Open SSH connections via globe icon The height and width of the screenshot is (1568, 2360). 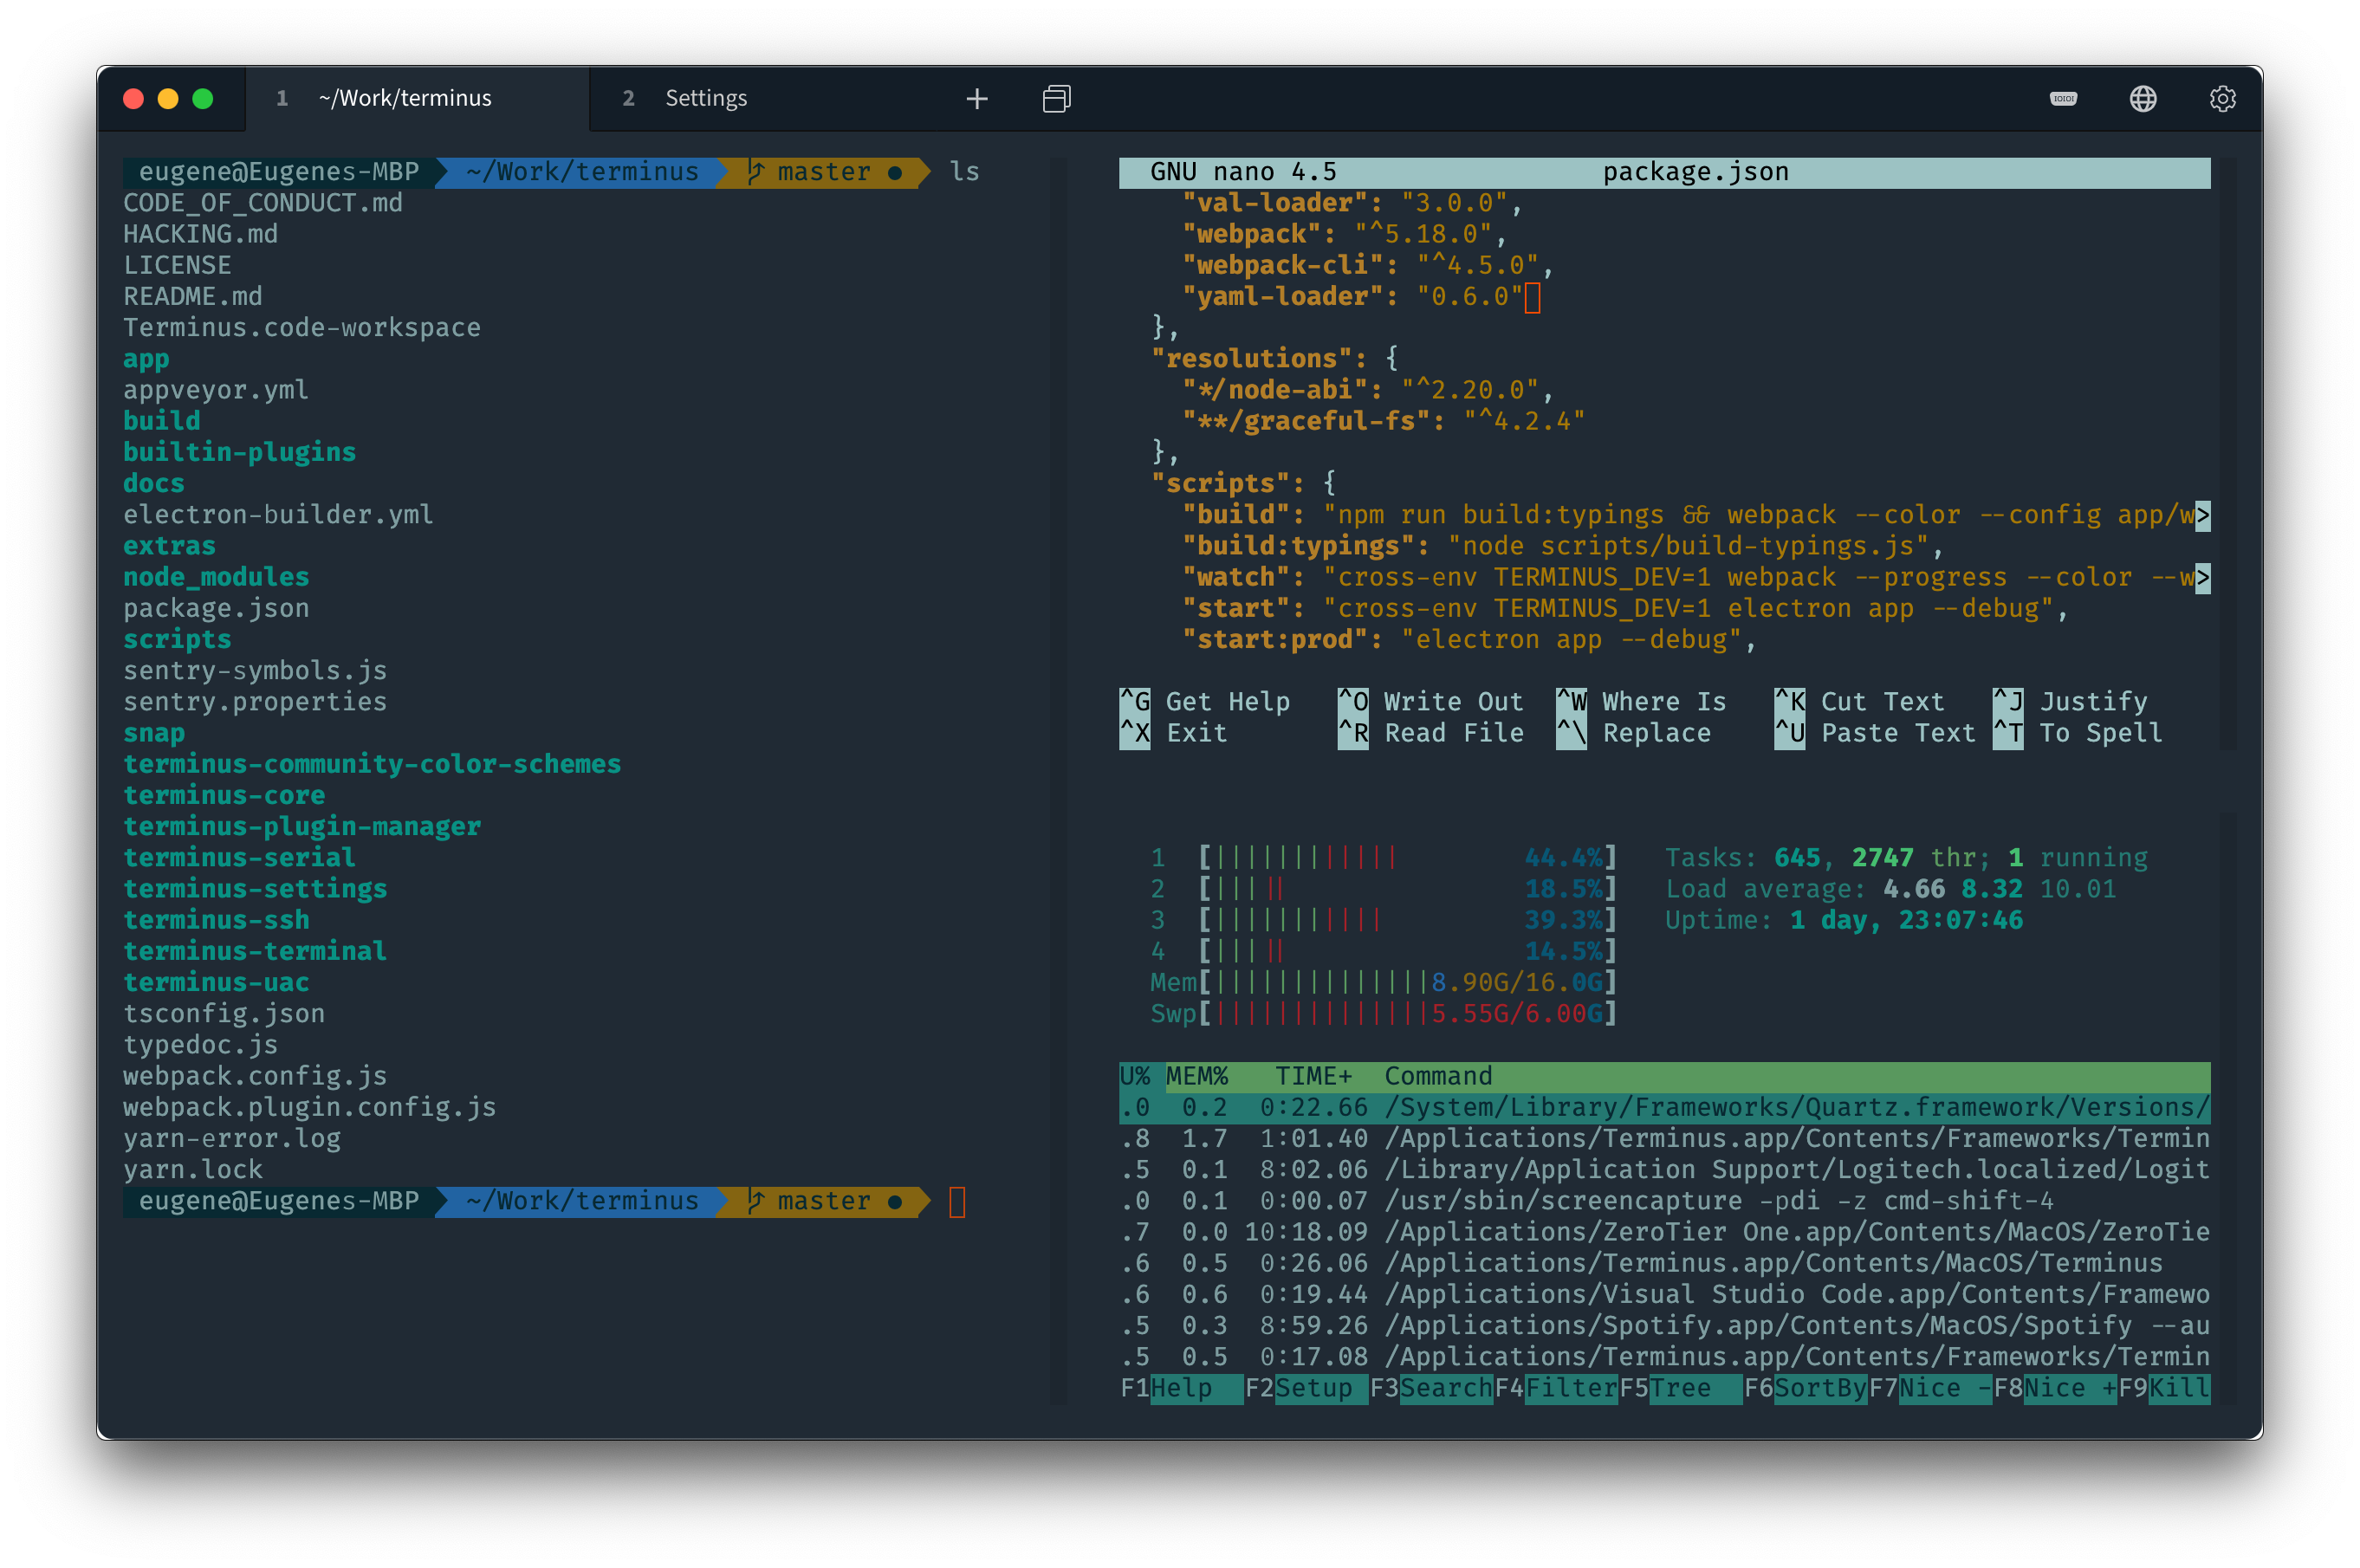(x=2143, y=98)
